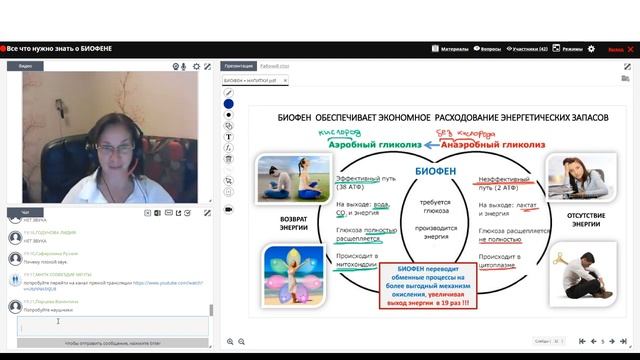Click the Видео panel header
This screenshot has width=640, height=360.
(x=25, y=66)
